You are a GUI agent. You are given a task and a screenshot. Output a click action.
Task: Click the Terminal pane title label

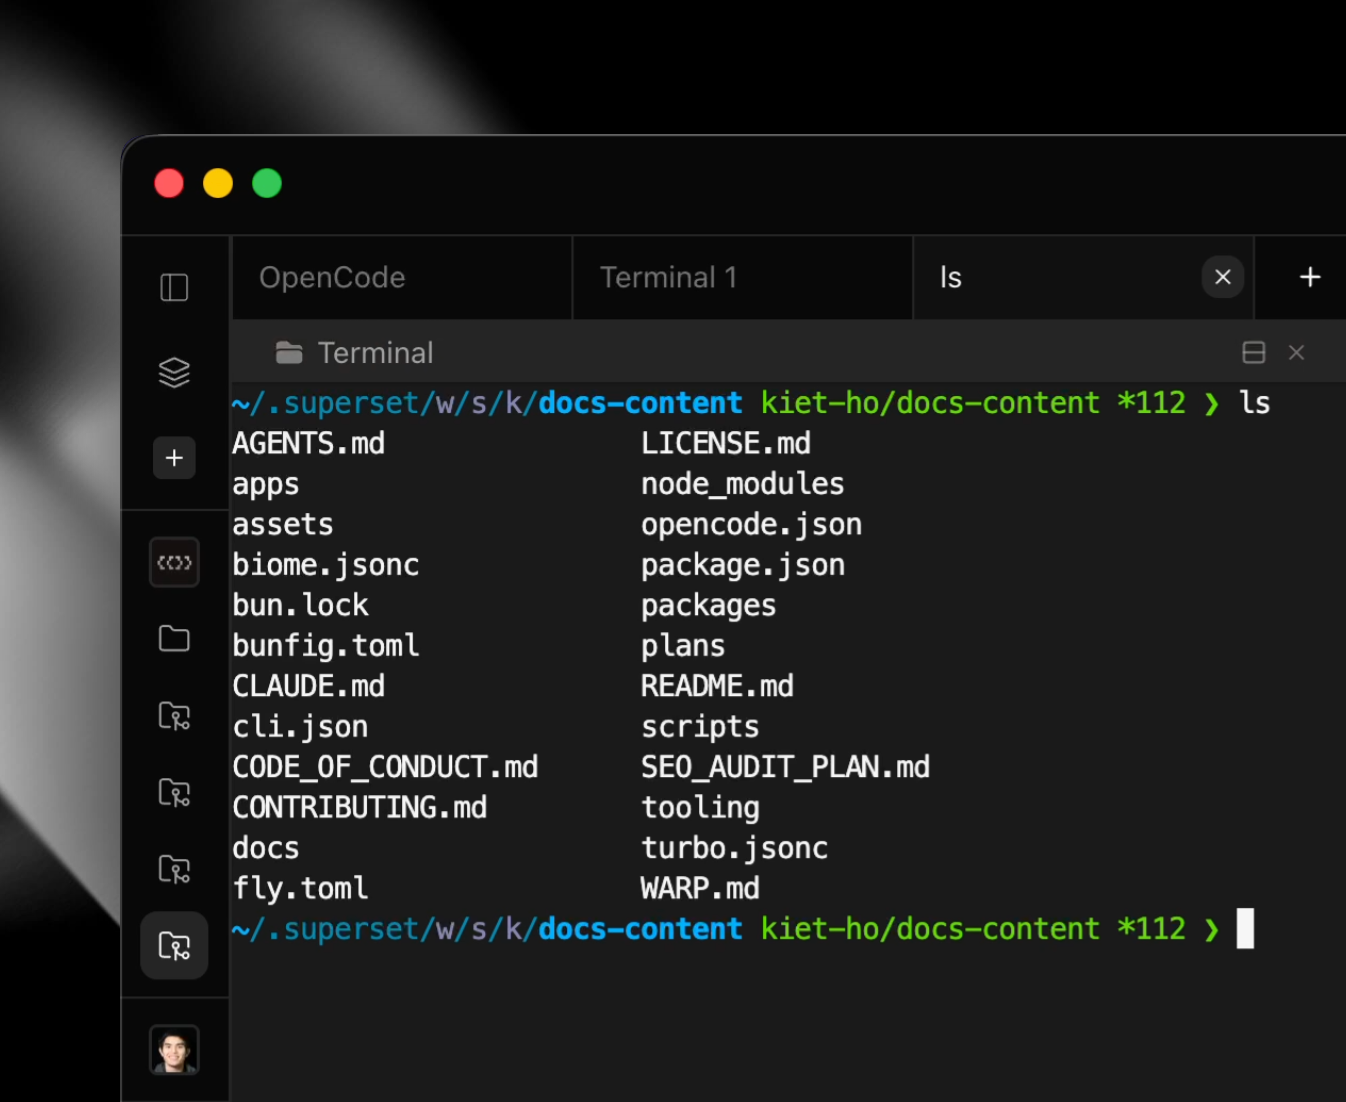click(375, 353)
